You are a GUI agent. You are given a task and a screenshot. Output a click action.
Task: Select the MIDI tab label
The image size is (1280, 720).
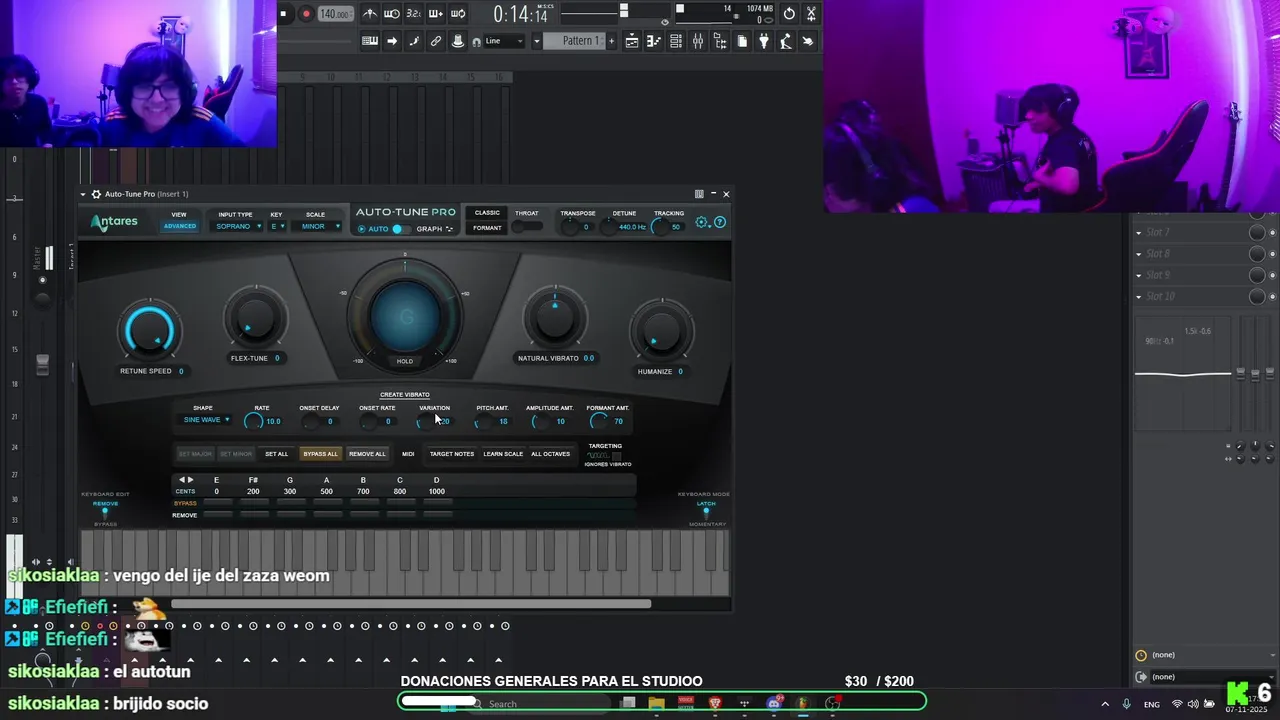(x=408, y=454)
